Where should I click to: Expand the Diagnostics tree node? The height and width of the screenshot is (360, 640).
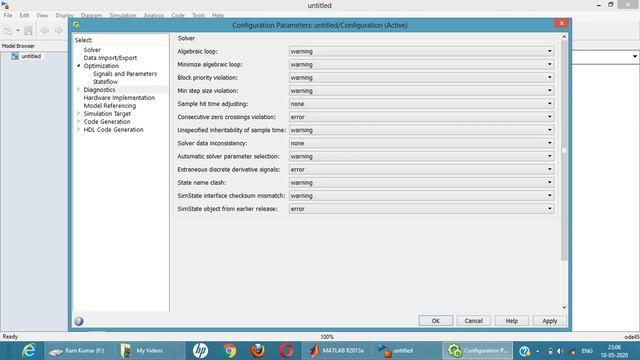coord(78,89)
